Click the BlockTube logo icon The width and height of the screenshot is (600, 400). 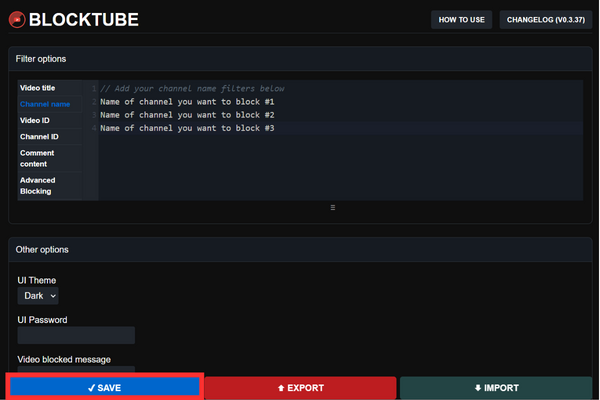click(17, 19)
